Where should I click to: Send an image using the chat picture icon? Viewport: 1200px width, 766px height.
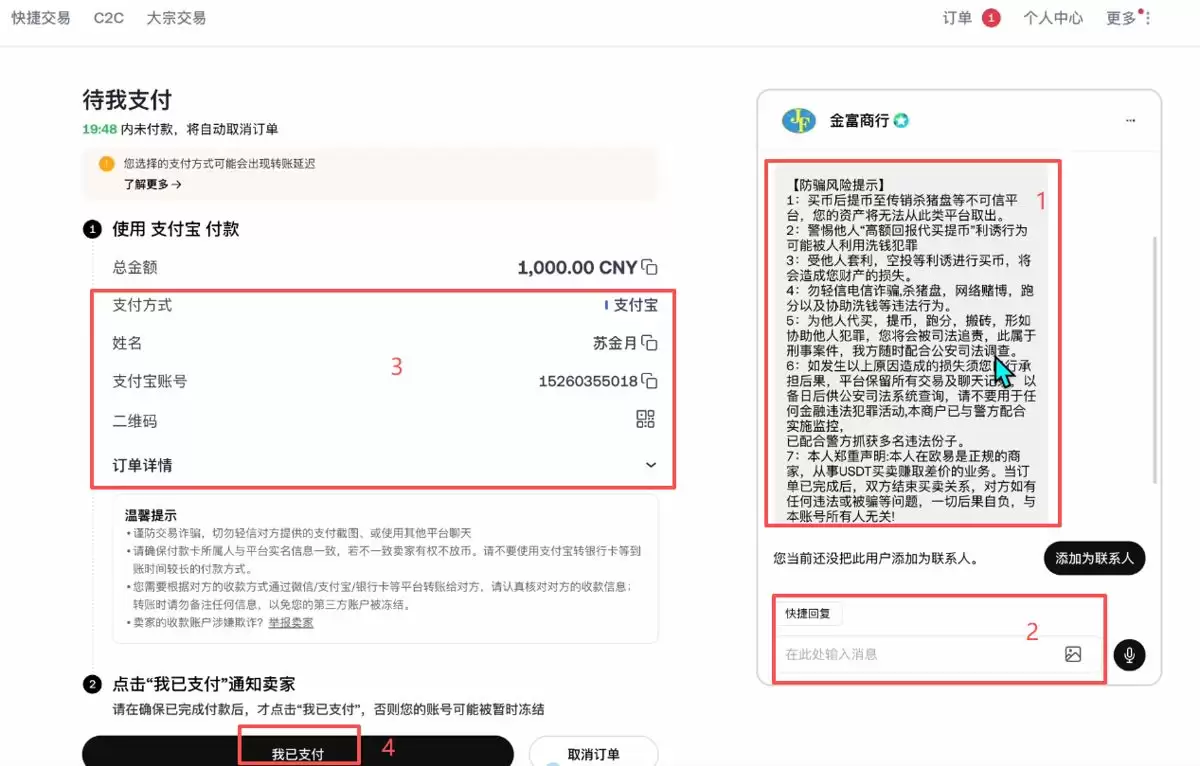tap(1074, 655)
